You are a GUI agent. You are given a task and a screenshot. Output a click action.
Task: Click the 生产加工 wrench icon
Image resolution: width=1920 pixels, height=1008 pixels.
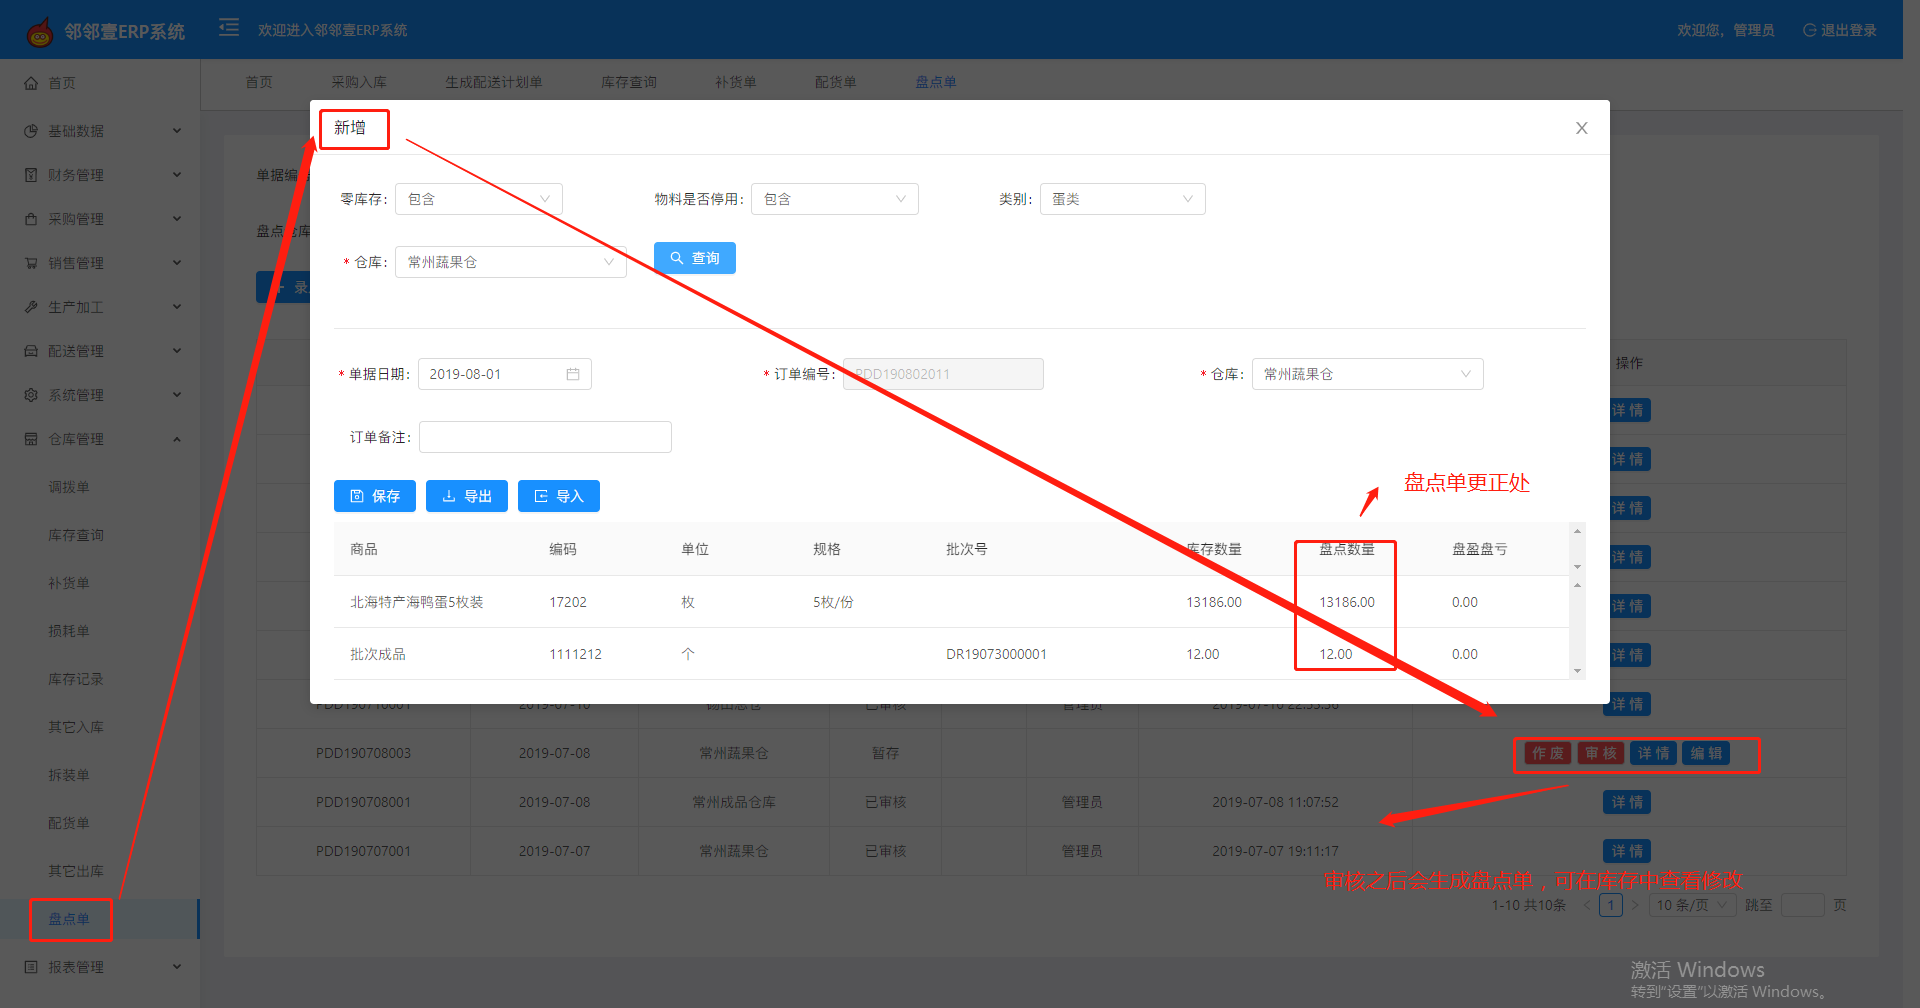(x=31, y=307)
